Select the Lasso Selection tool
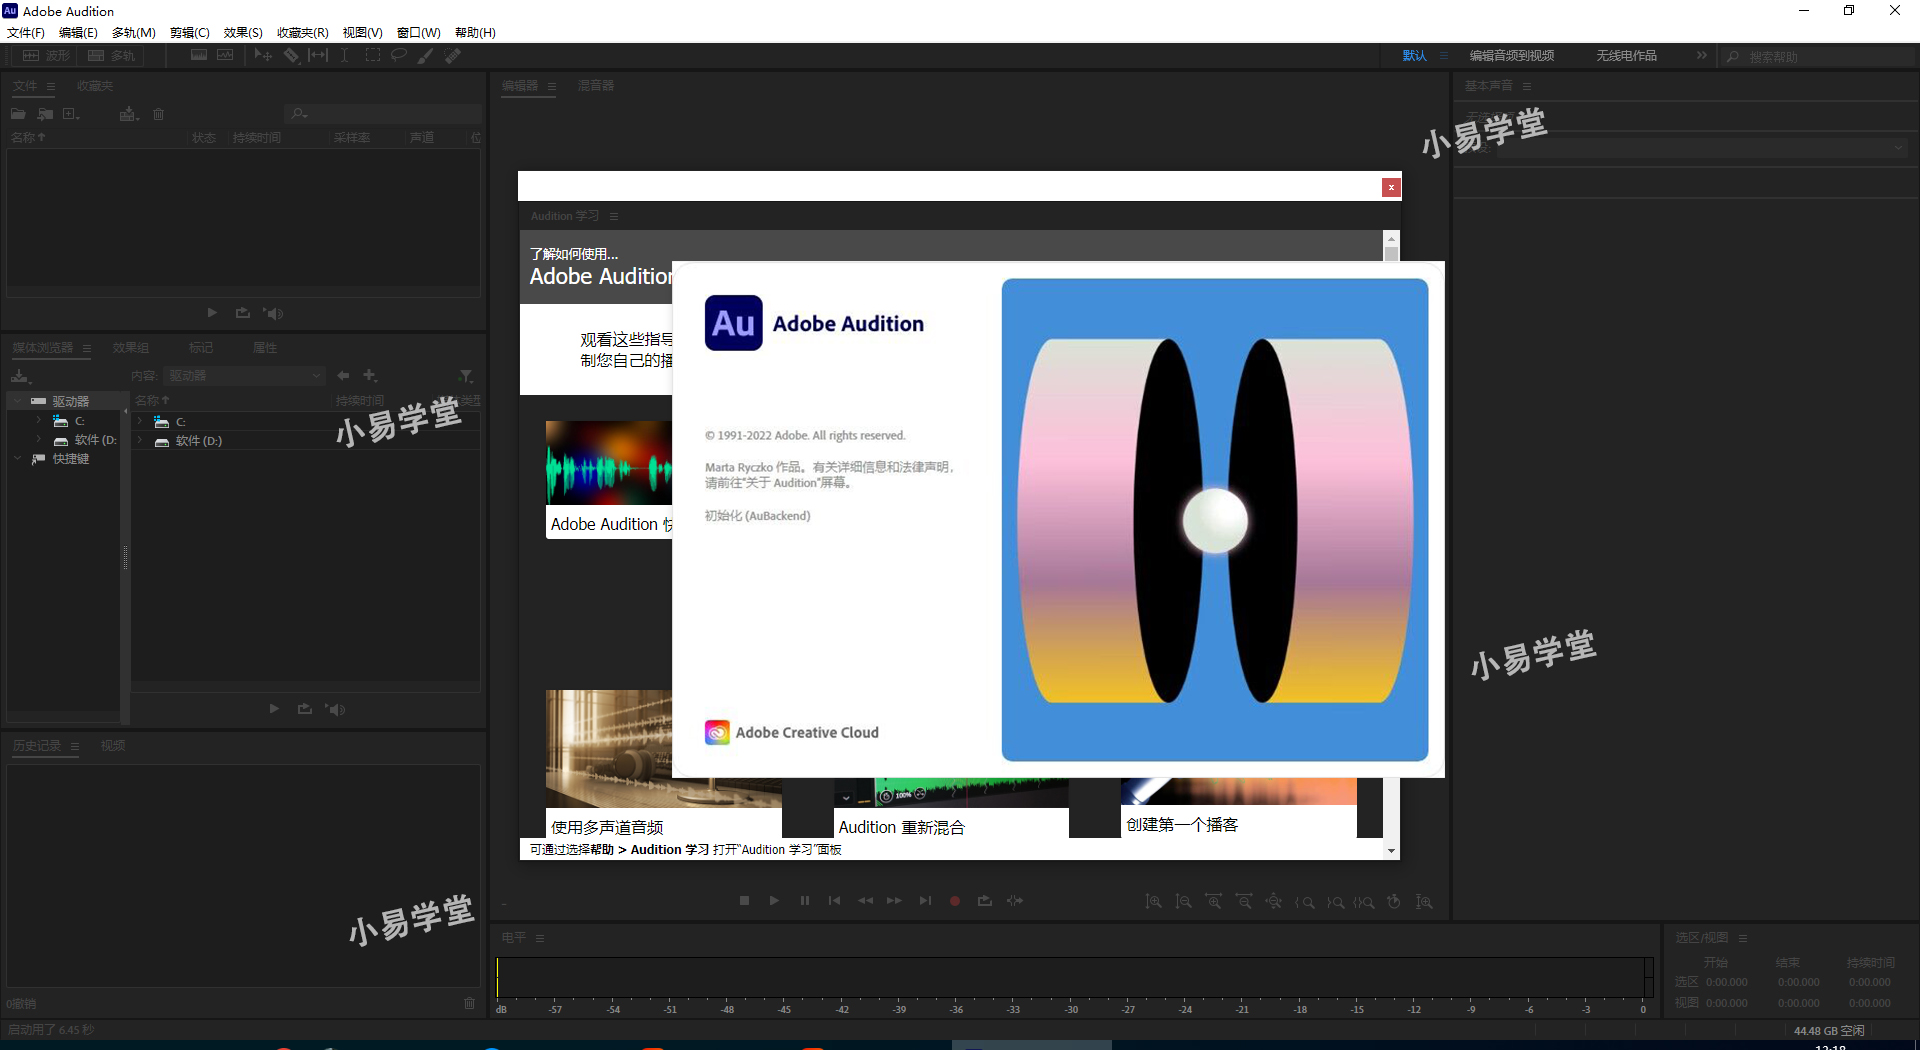The image size is (1920, 1050). [399, 56]
